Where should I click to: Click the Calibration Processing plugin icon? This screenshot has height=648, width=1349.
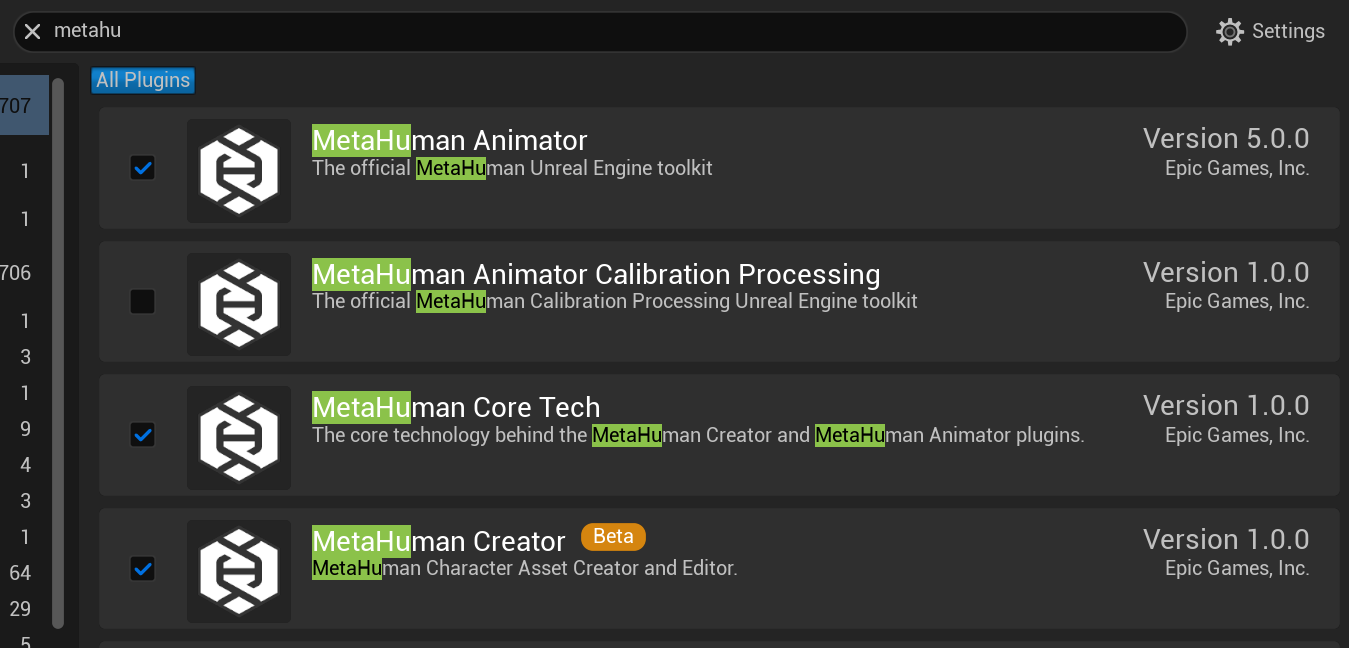[239, 304]
